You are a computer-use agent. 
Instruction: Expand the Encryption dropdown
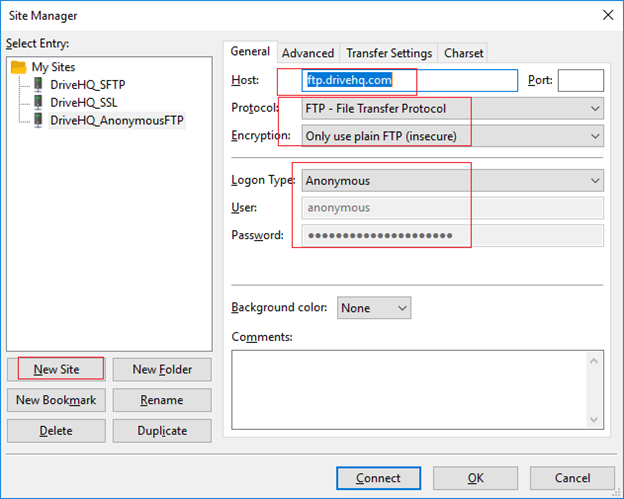(453, 135)
